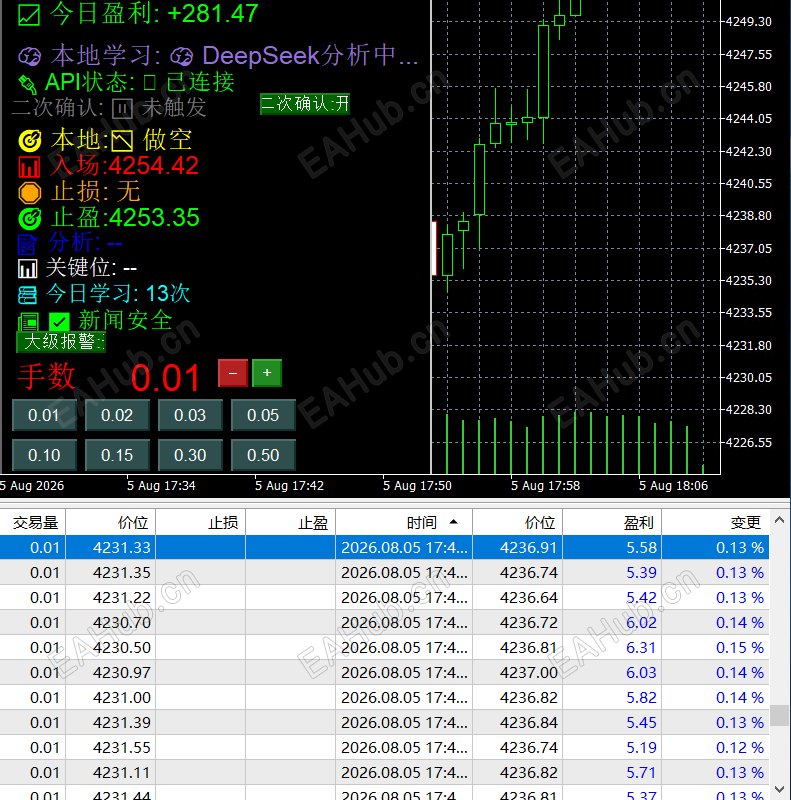
Task: Toggle the 二次确认:开 button
Action: (305, 104)
